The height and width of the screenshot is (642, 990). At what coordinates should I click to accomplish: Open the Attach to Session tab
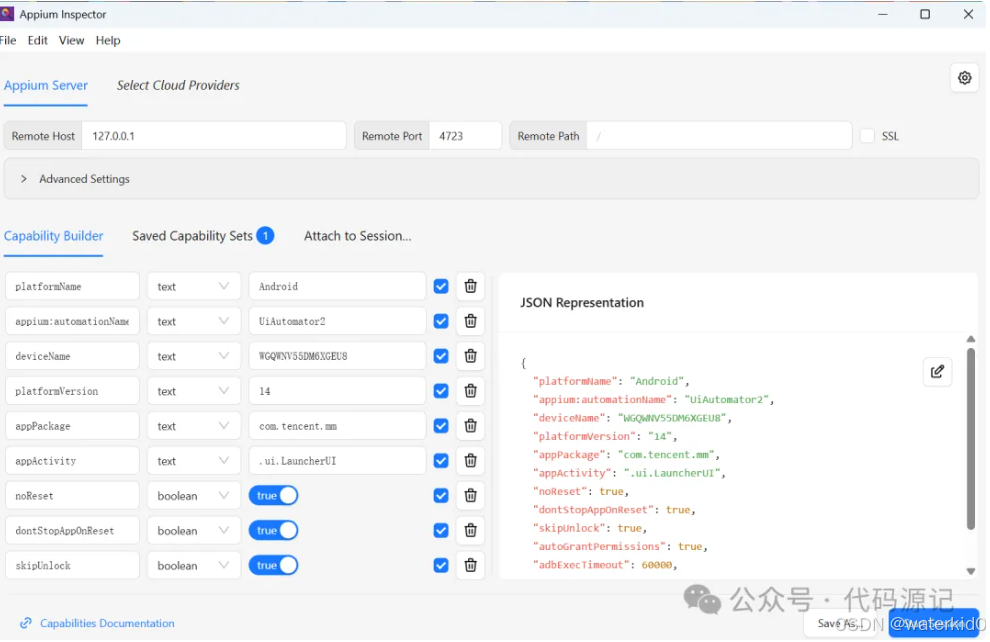point(359,237)
